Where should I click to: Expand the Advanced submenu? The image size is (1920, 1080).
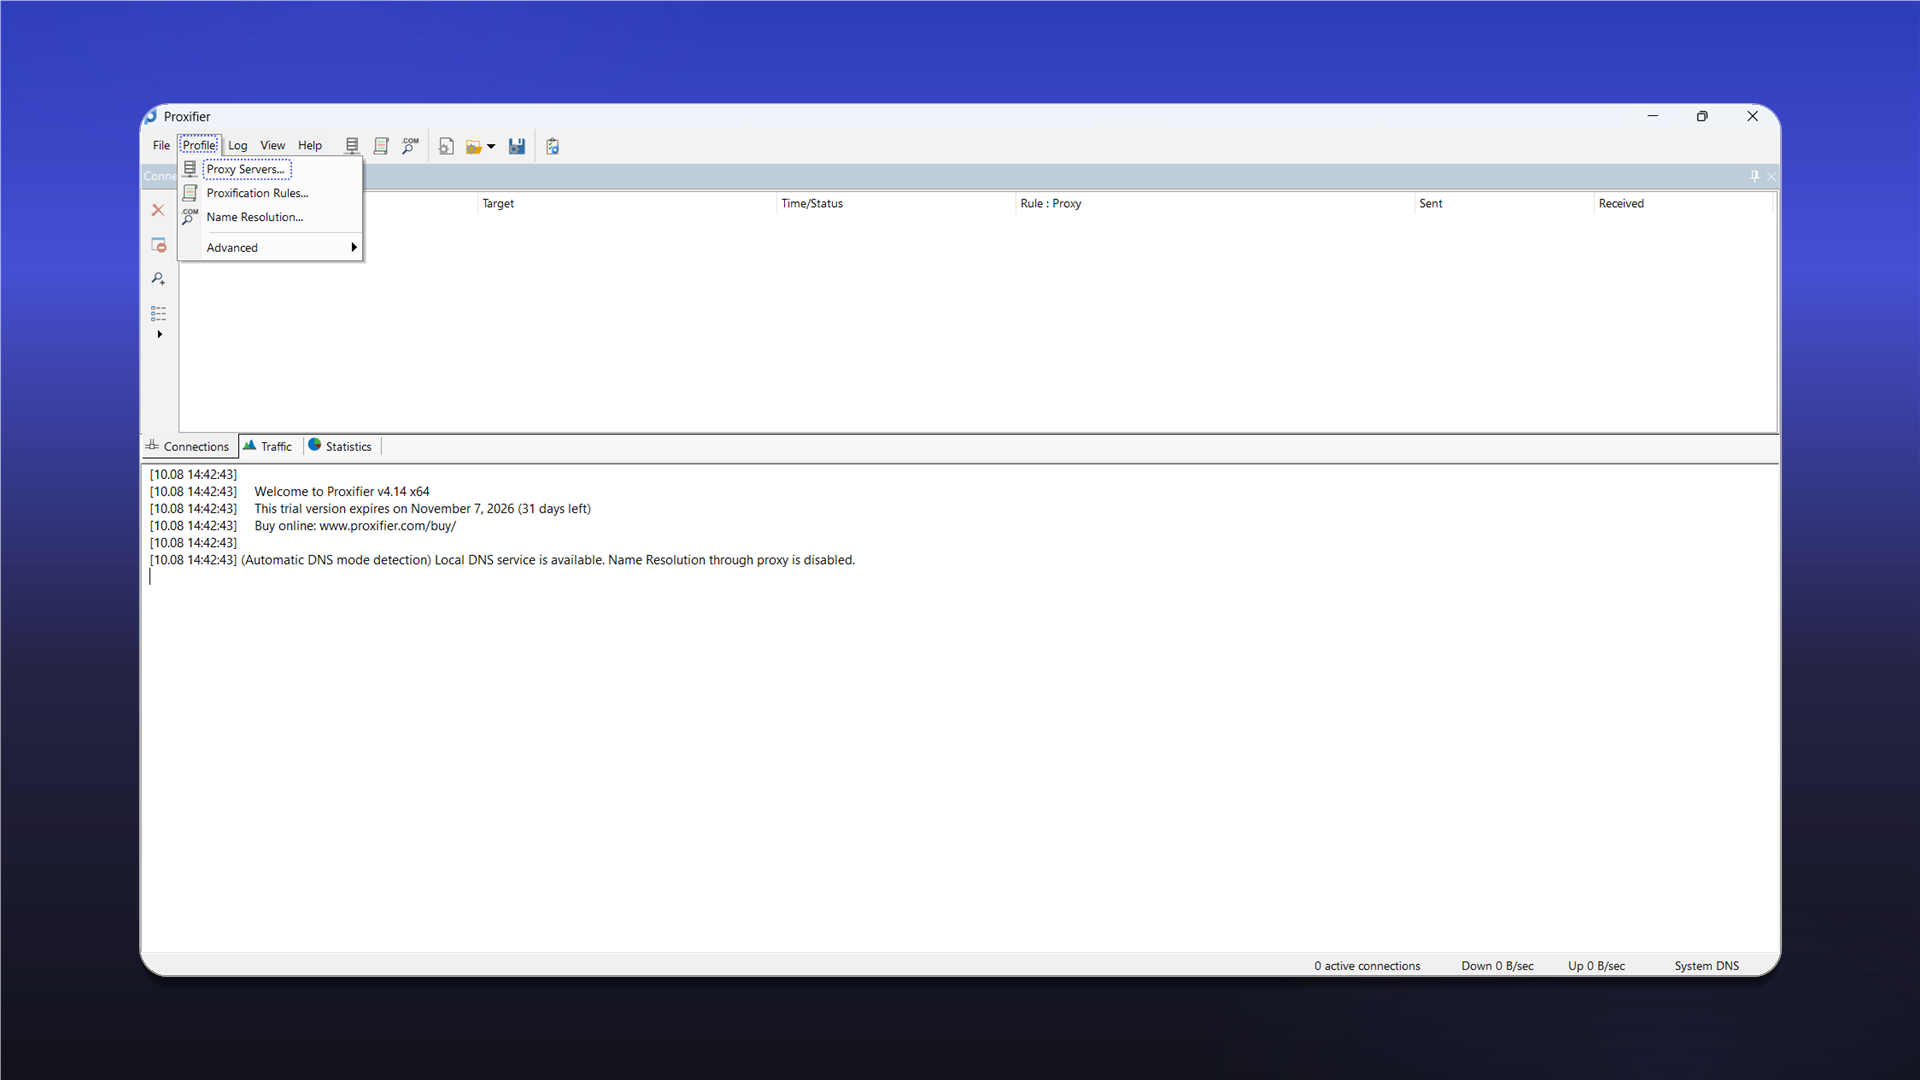tap(270, 247)
